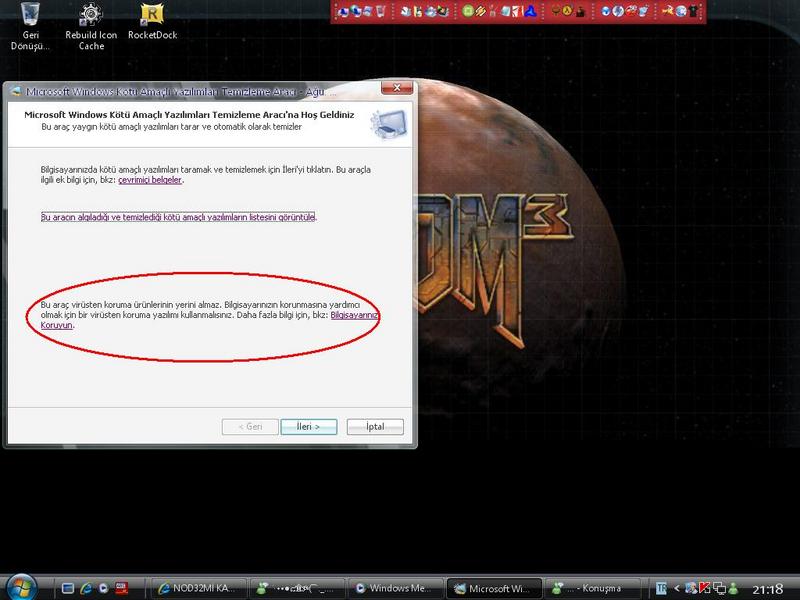Launch Windows Media Player from quick launch
800x600 pixels.
(104, 588)
